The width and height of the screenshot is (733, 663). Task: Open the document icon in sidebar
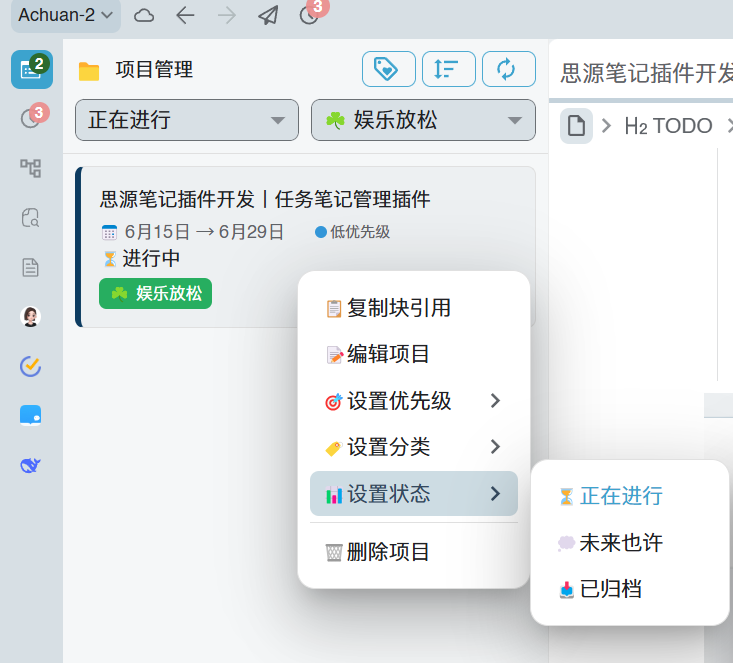click(x=30, y=267)
